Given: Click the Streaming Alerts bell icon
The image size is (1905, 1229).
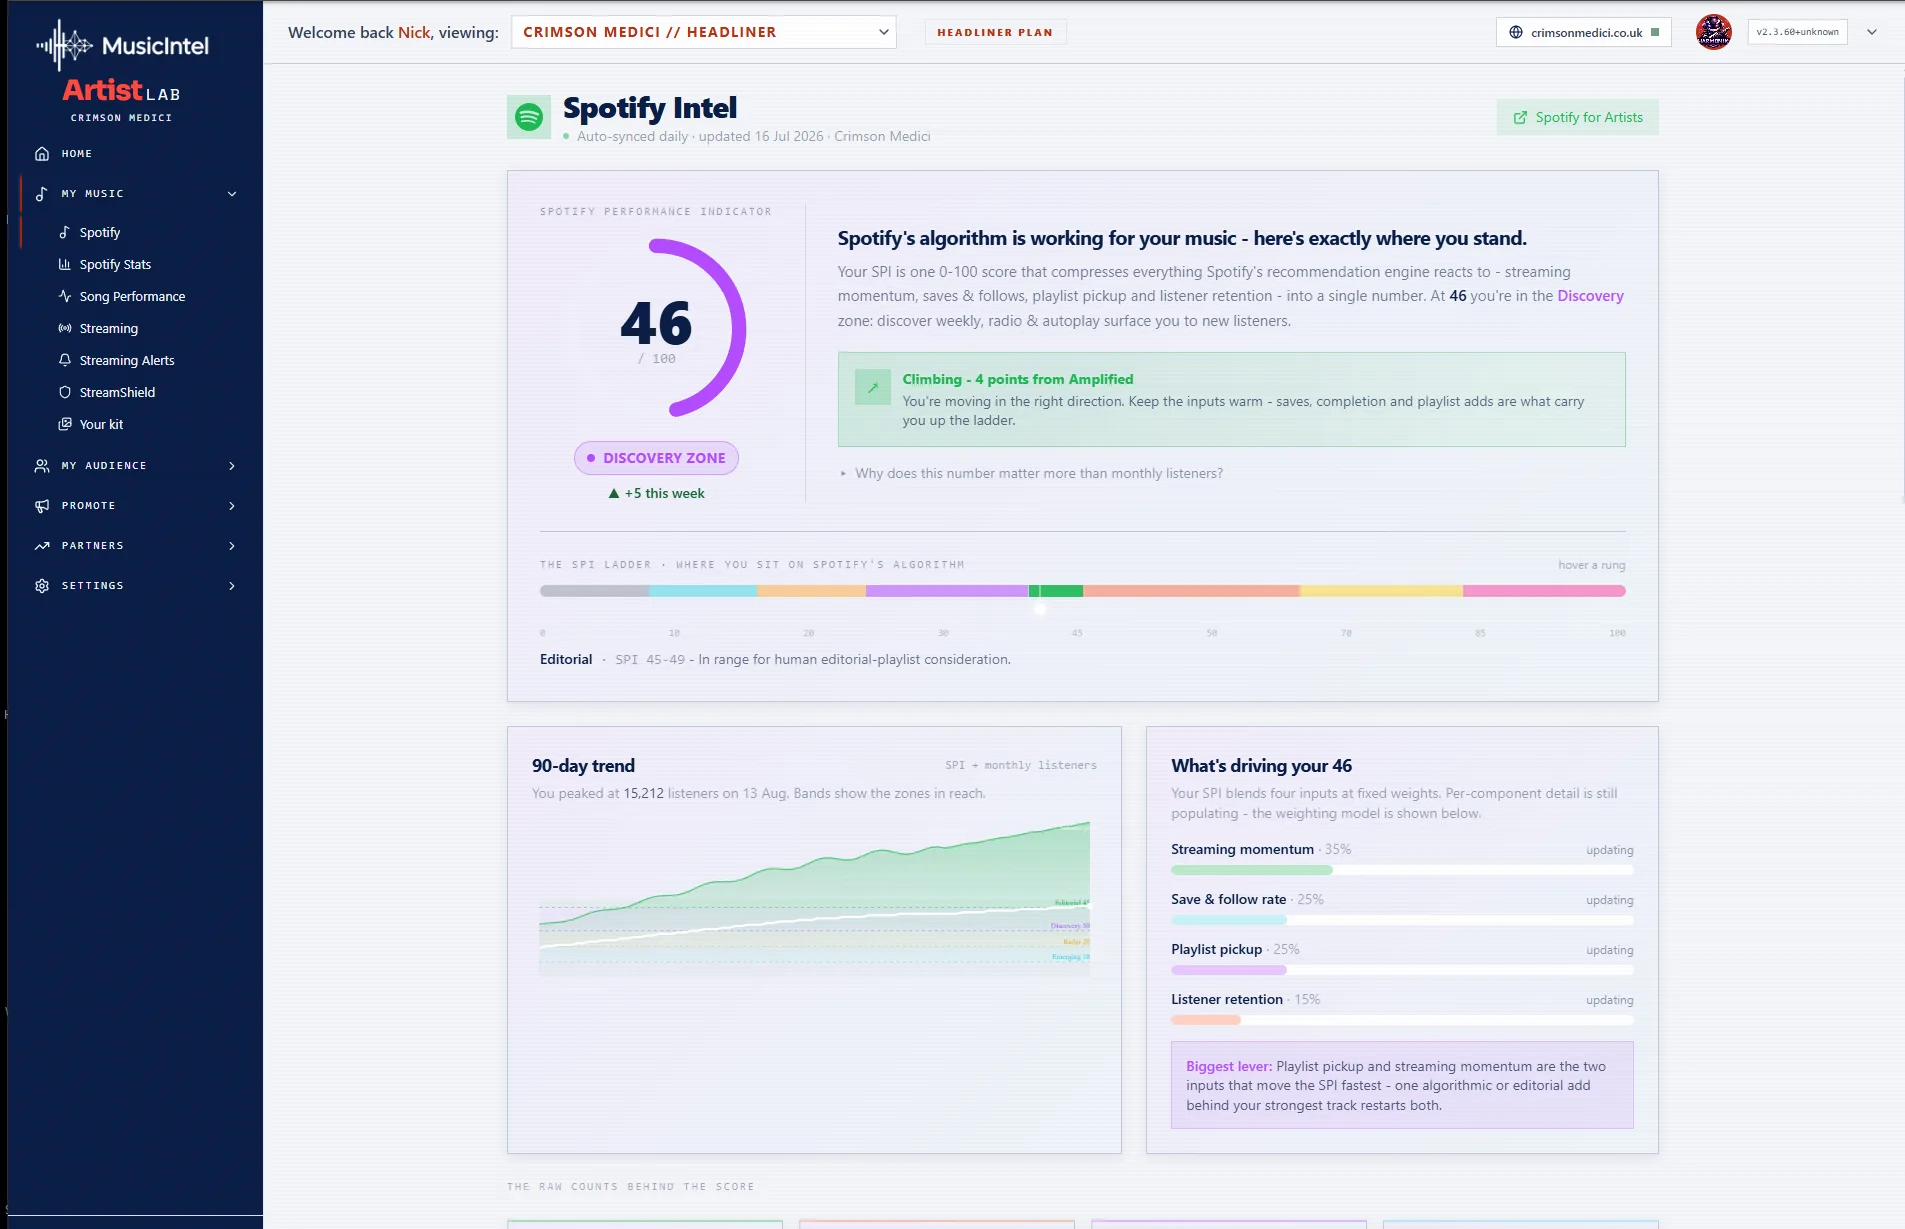Looking at the screenshot, I should coord(65,360).
